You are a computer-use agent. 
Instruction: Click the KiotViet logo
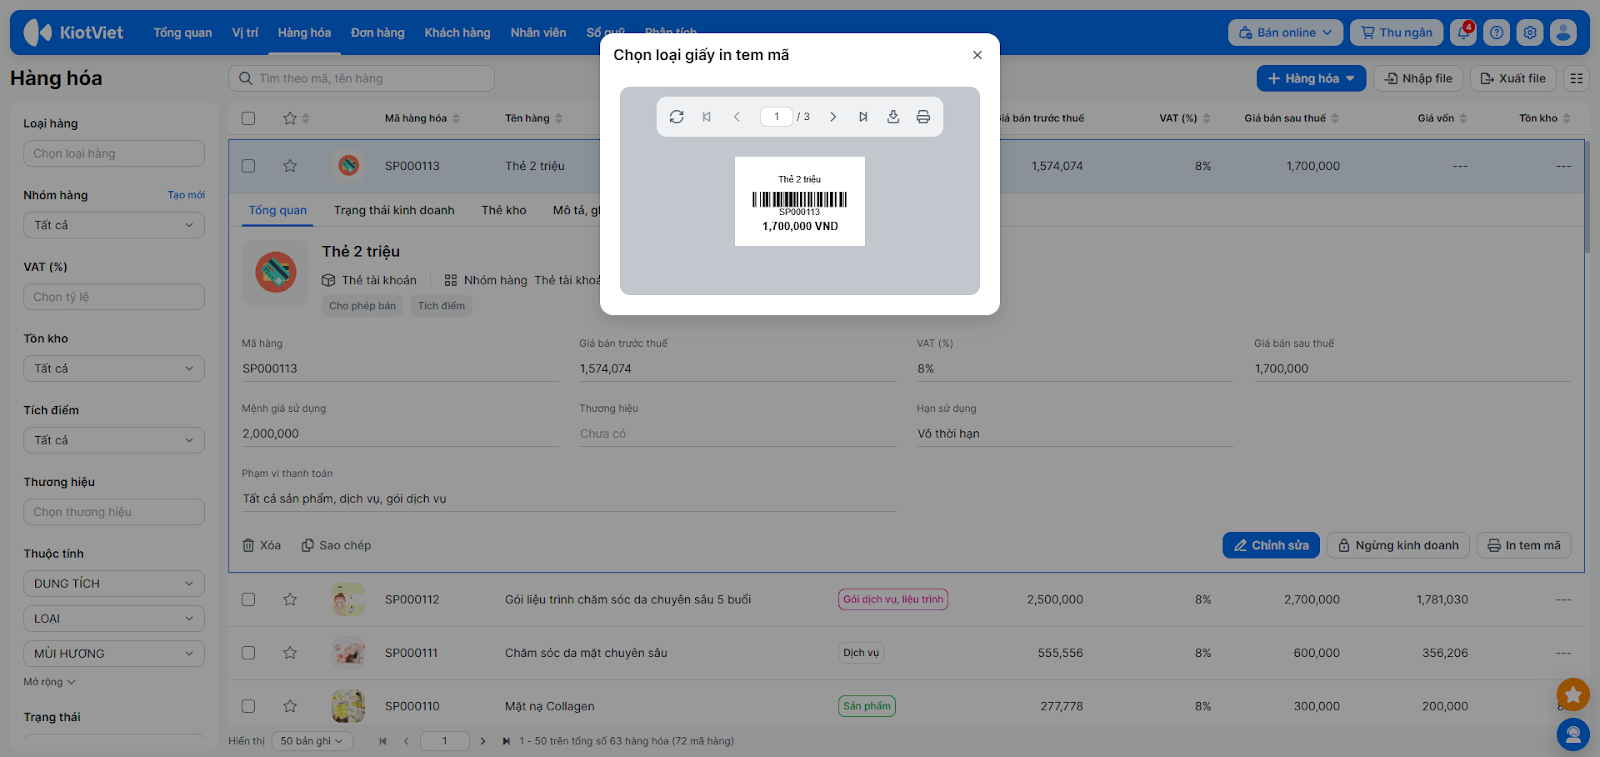click(73, 33)
